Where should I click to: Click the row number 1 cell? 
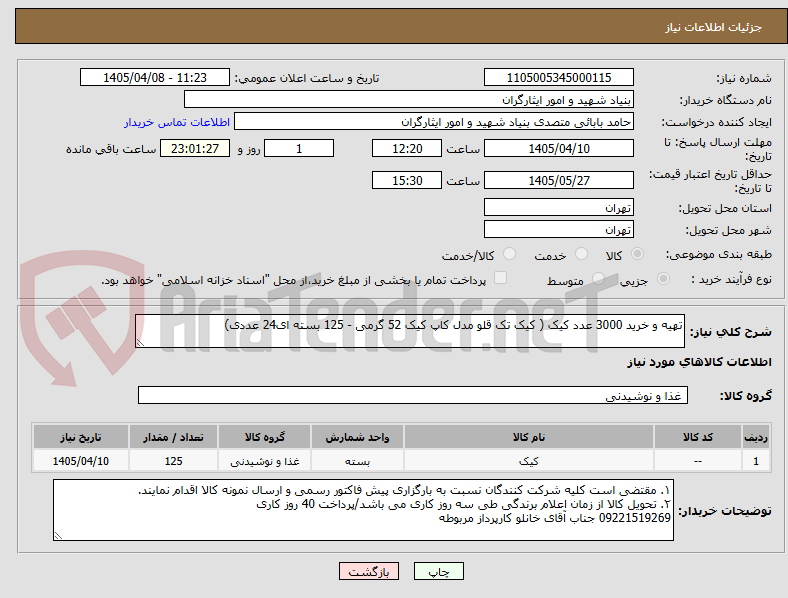(756, 461)
